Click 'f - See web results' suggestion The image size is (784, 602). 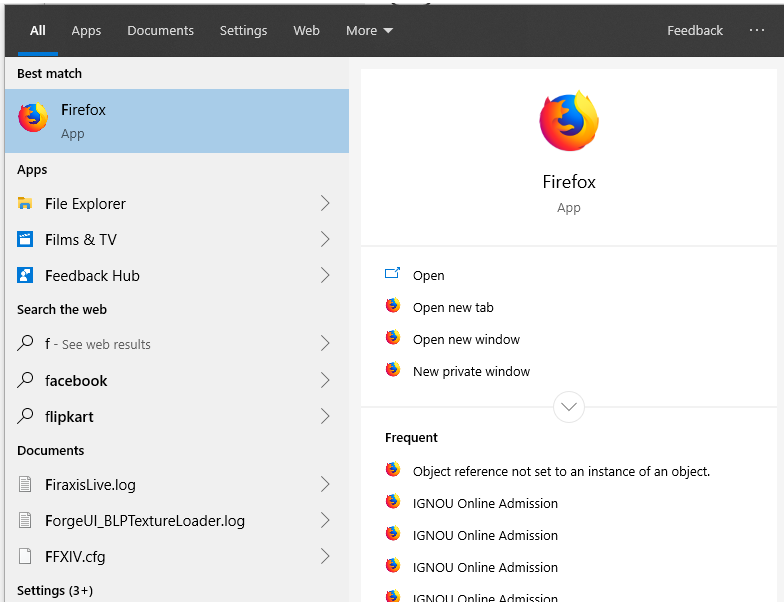tap(176, 344)
